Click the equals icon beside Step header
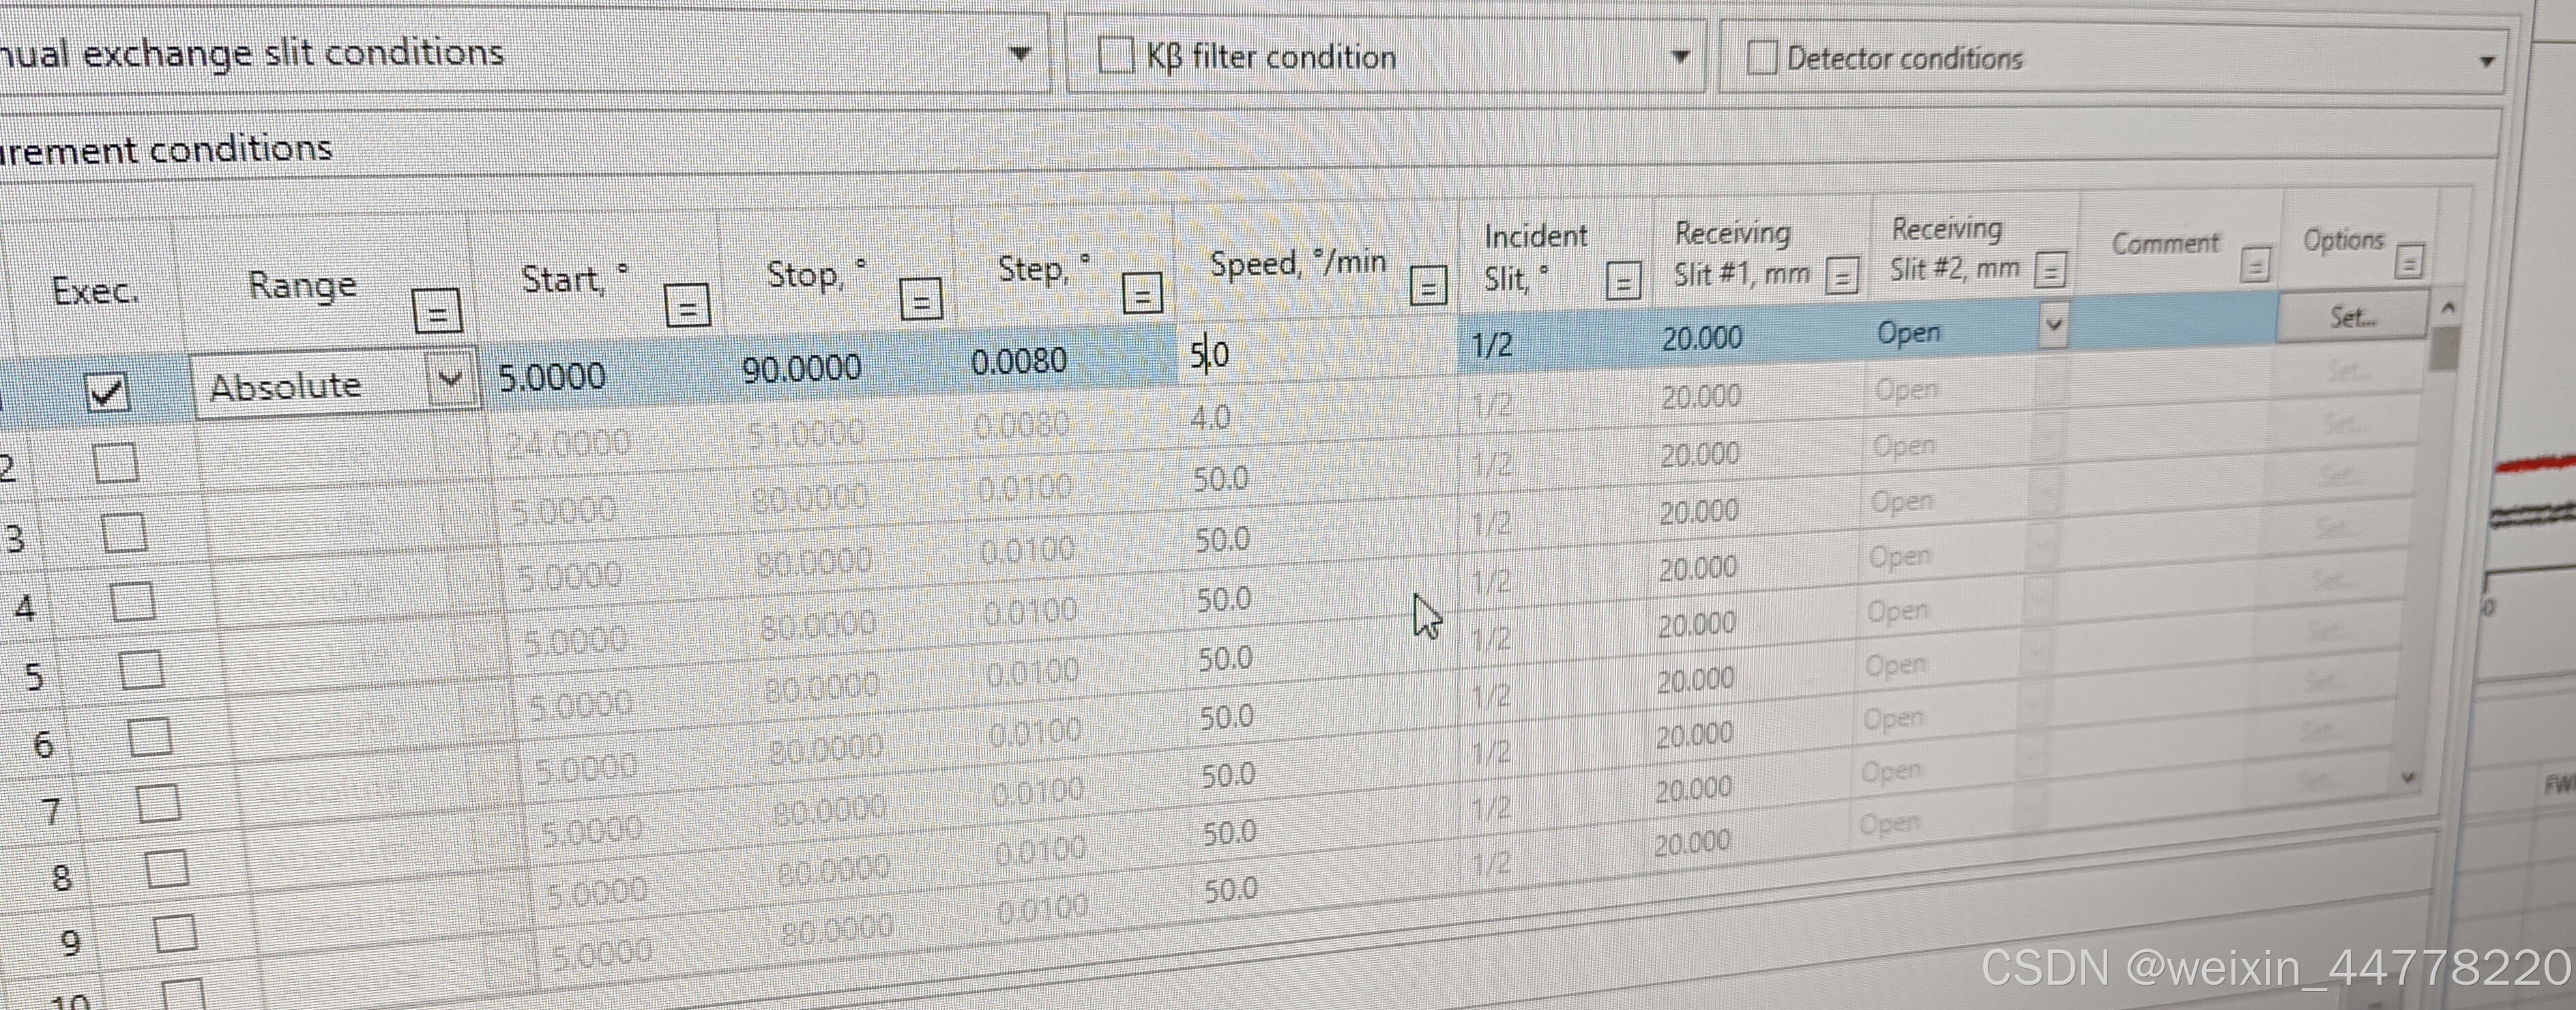This screenshot has width=2576, height=1010. point(1142,294)
